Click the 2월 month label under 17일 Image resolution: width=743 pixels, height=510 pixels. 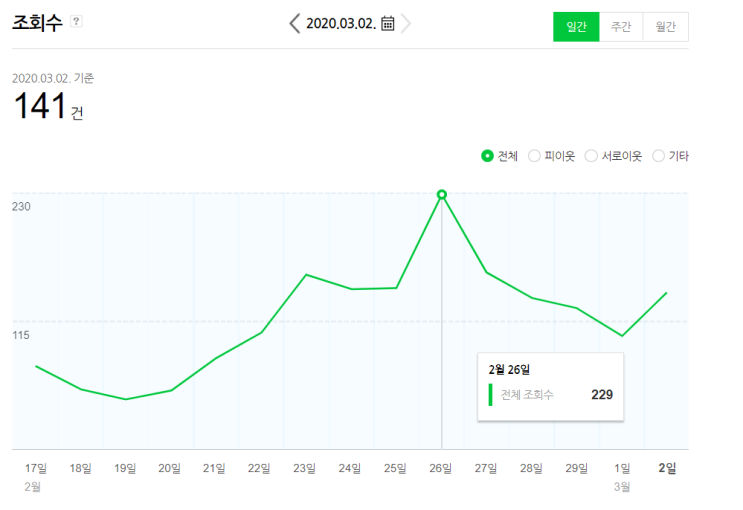[x=33, y=487]
